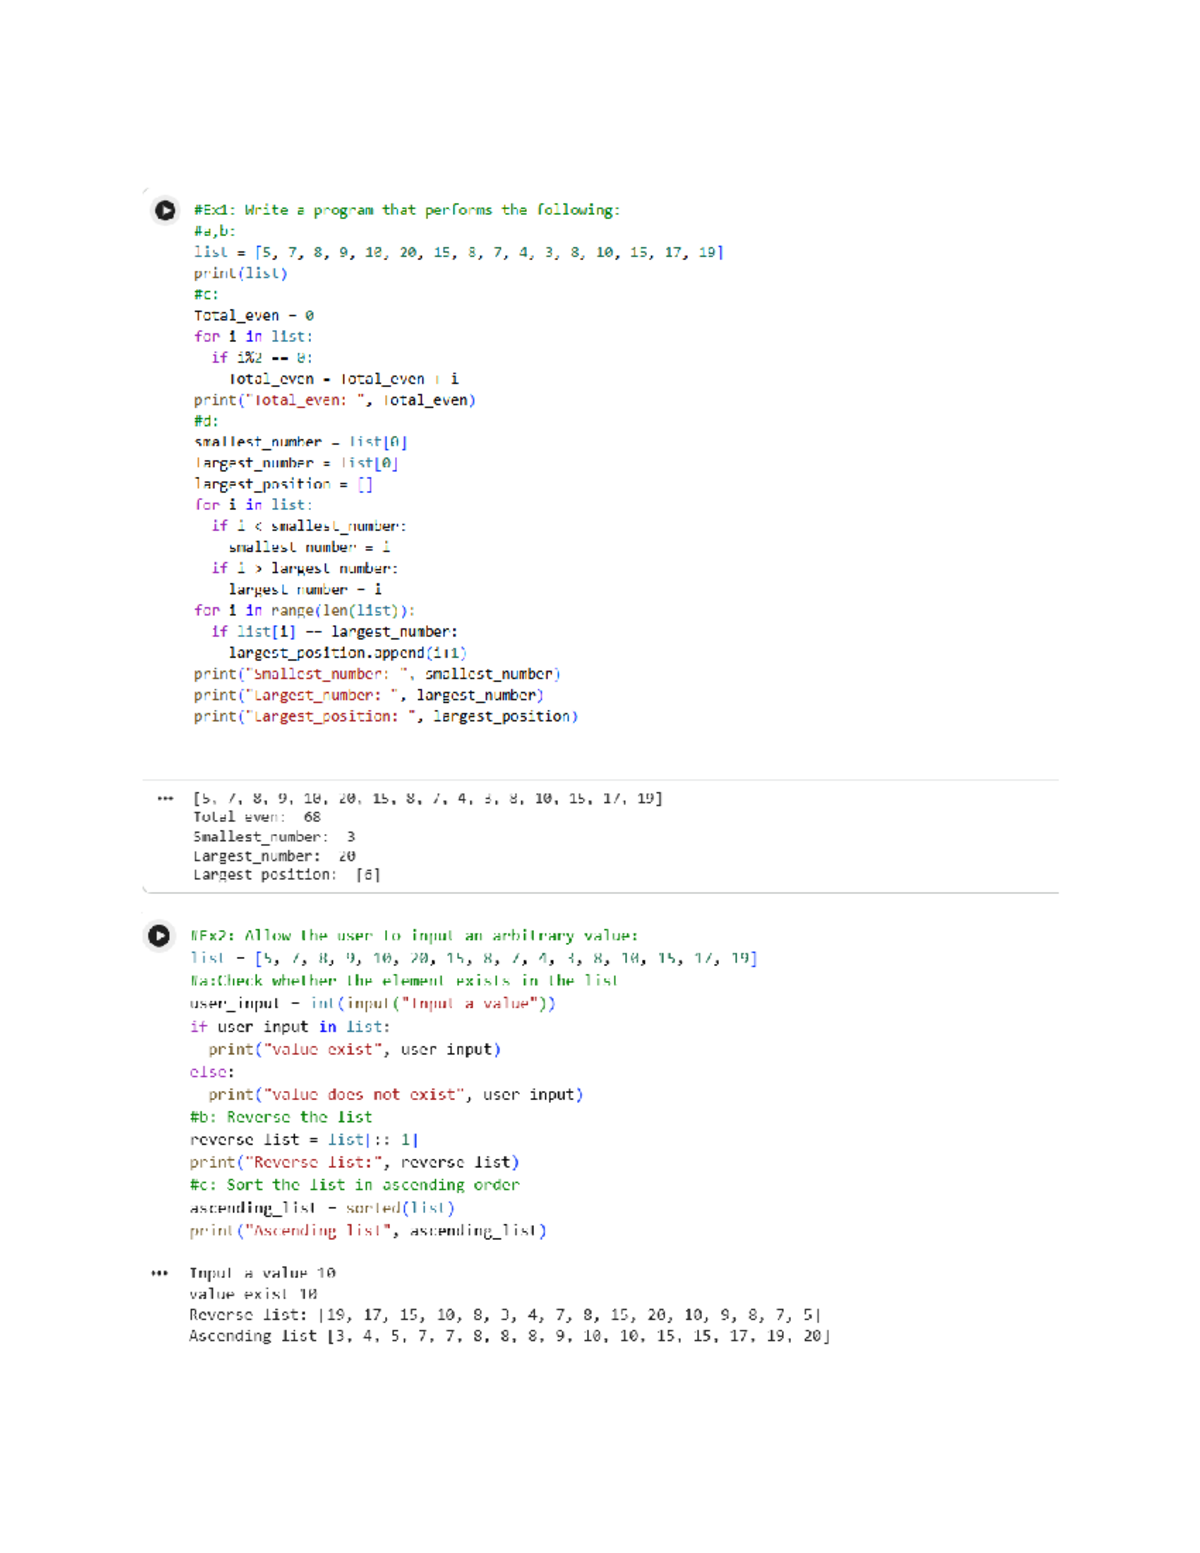Open the second cell's output options dots
Image resolution: width=1200 pixels, height=1553 pixels.
click(x=159, y=1273)
